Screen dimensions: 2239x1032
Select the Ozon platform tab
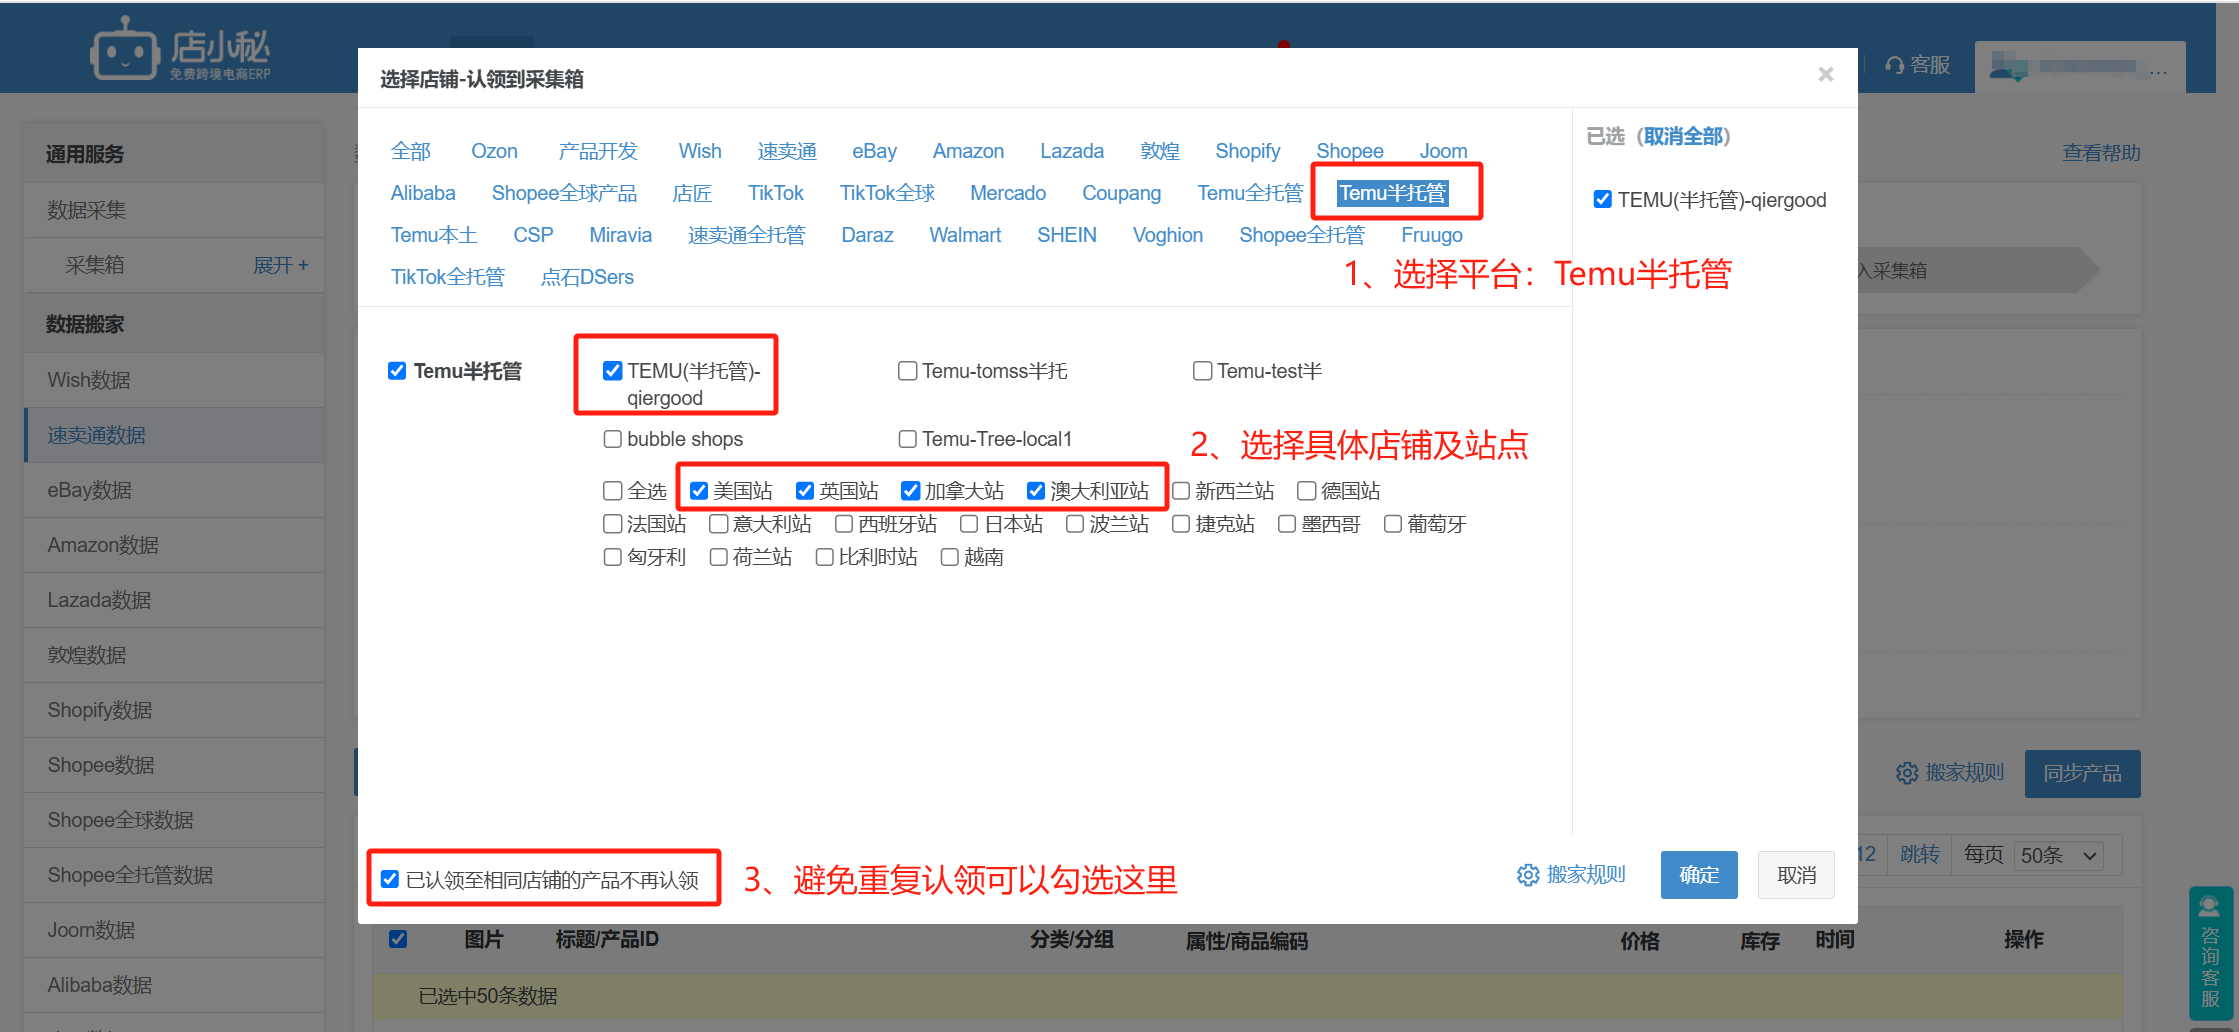pyautogui.click(x=494, y=151)
